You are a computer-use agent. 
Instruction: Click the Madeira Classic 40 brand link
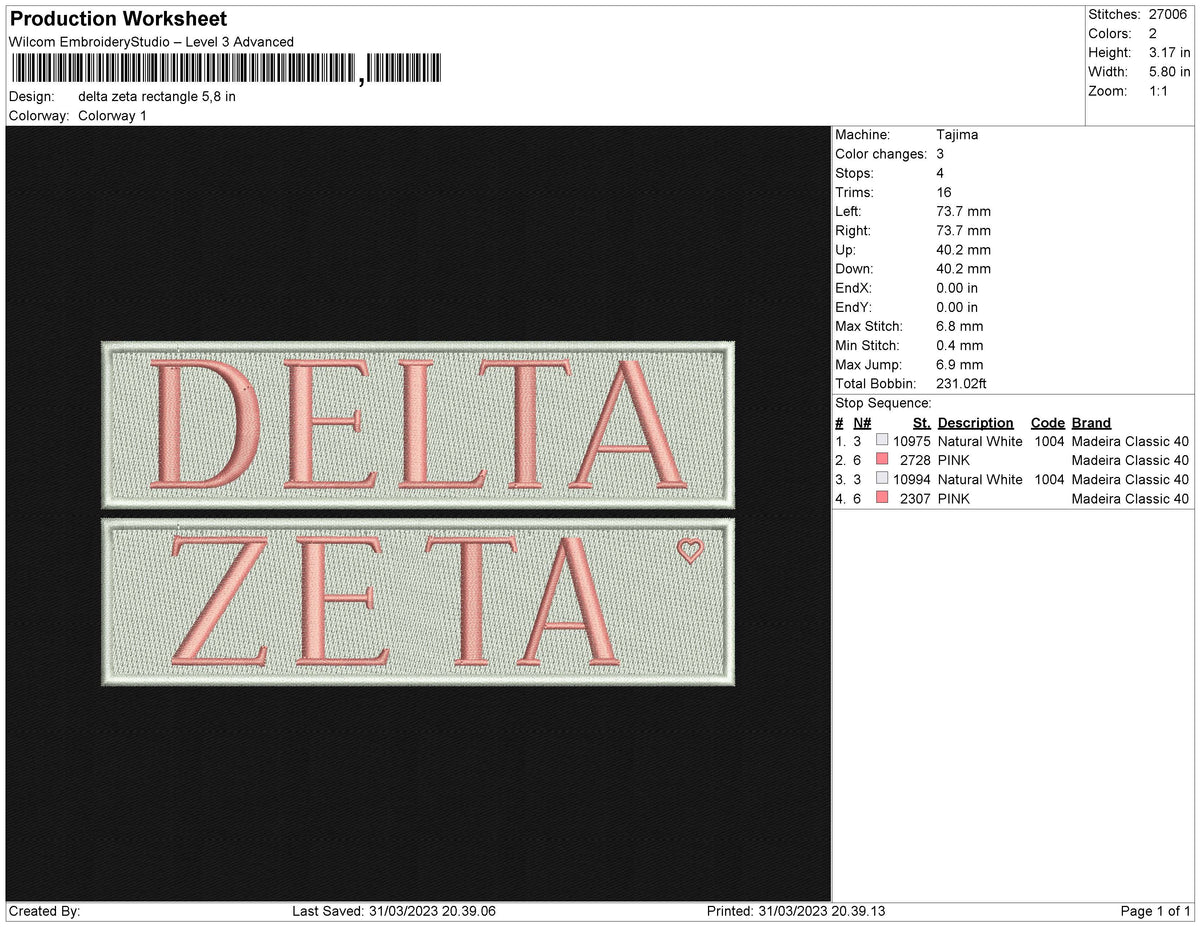pos(1130,440)
